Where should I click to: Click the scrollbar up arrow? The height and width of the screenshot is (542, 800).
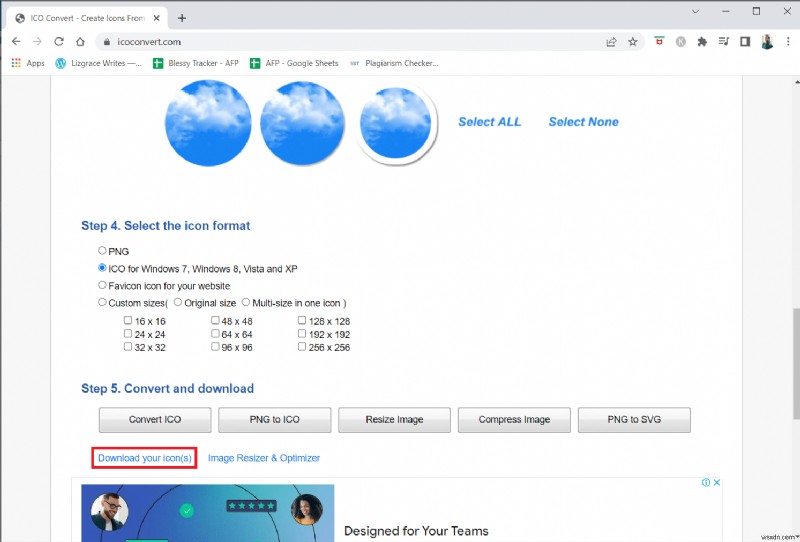pyautogui.click(x=796, y=81)
